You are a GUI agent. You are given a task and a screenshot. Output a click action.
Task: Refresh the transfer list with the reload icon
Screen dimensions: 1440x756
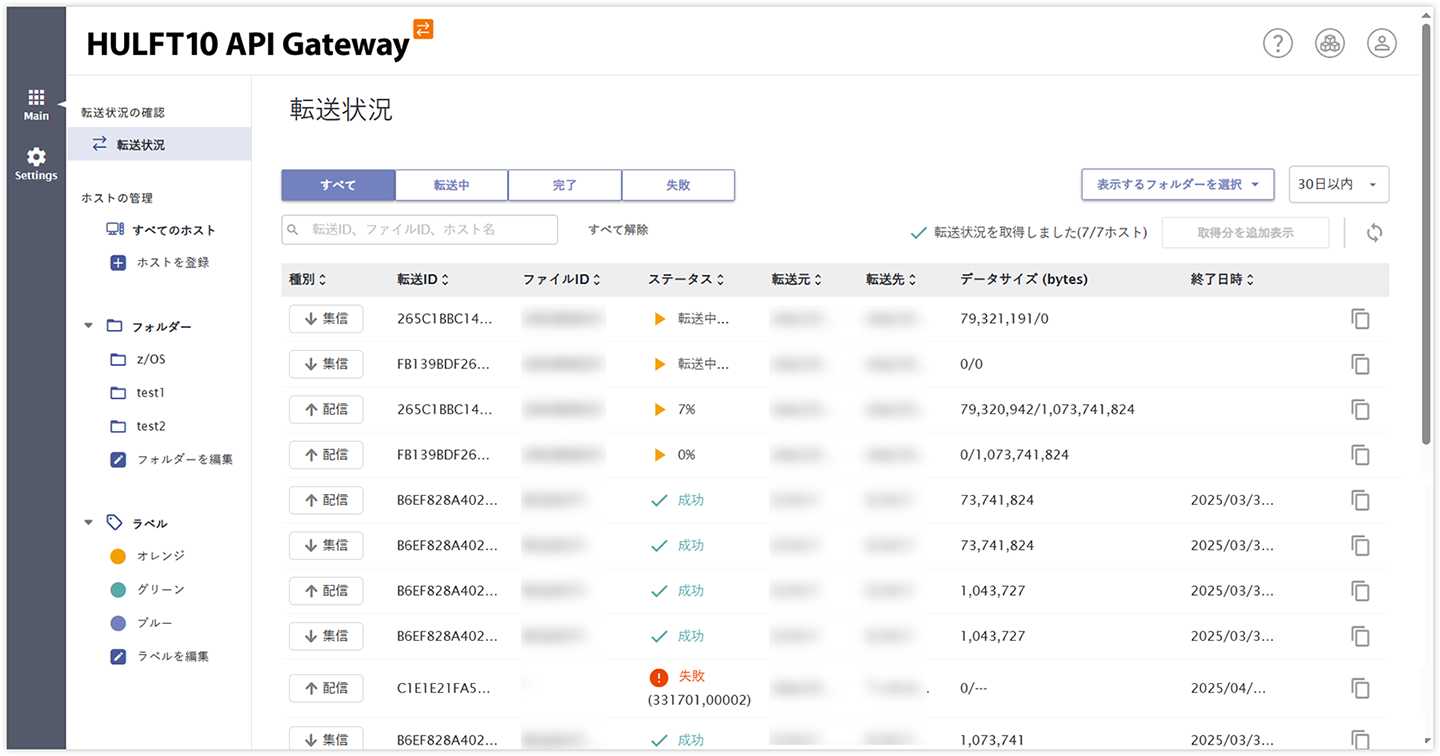pos(1374,232)
